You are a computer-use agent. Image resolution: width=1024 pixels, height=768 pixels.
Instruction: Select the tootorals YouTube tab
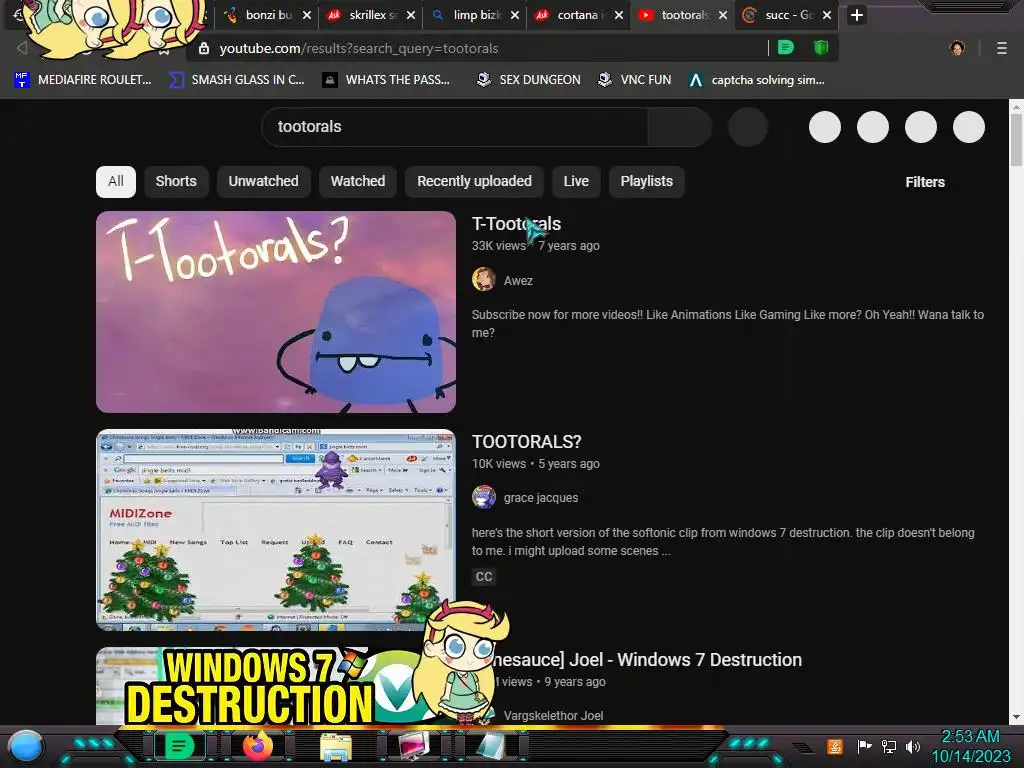[x=682, y=15]
